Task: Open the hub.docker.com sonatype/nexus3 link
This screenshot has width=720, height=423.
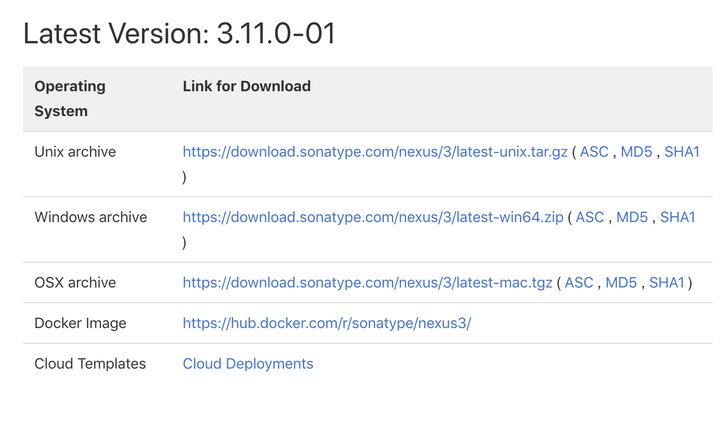Action: pos(327,323)
